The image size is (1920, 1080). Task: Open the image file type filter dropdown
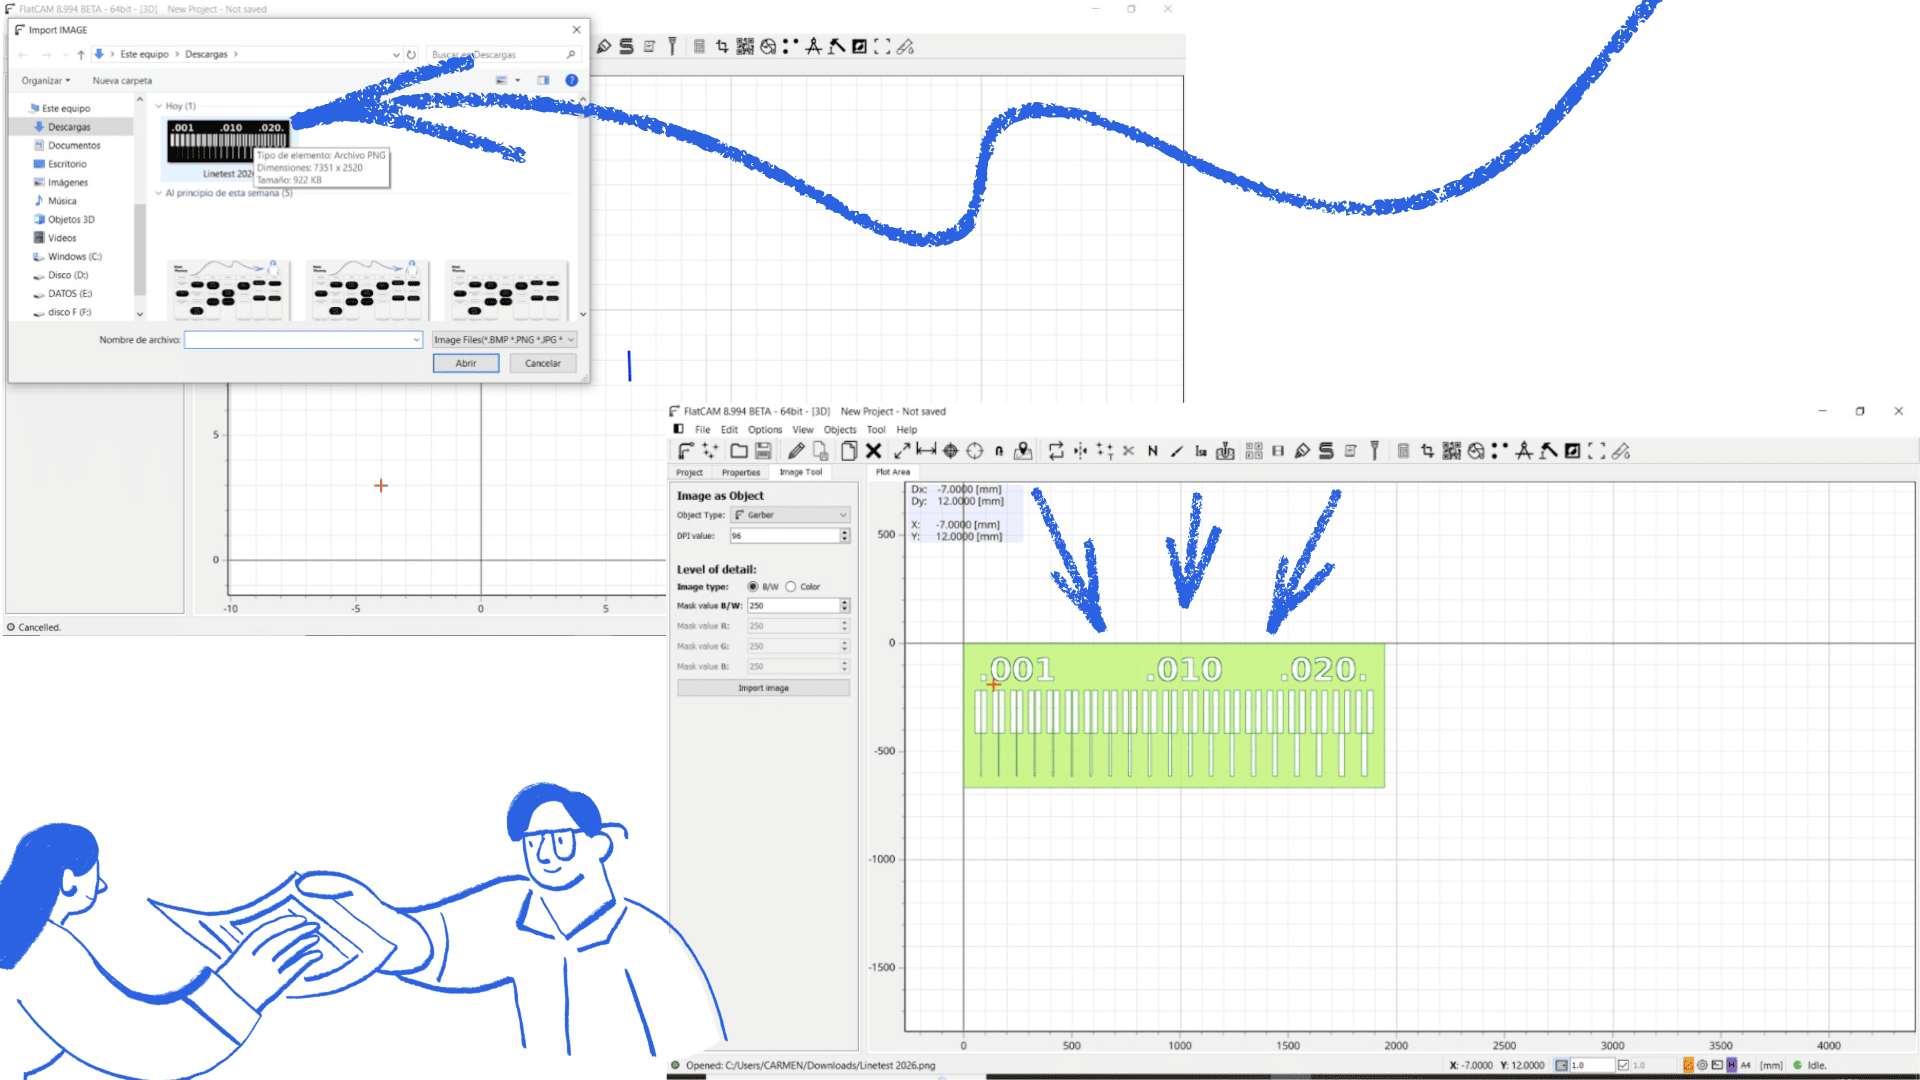click(504, 340)
